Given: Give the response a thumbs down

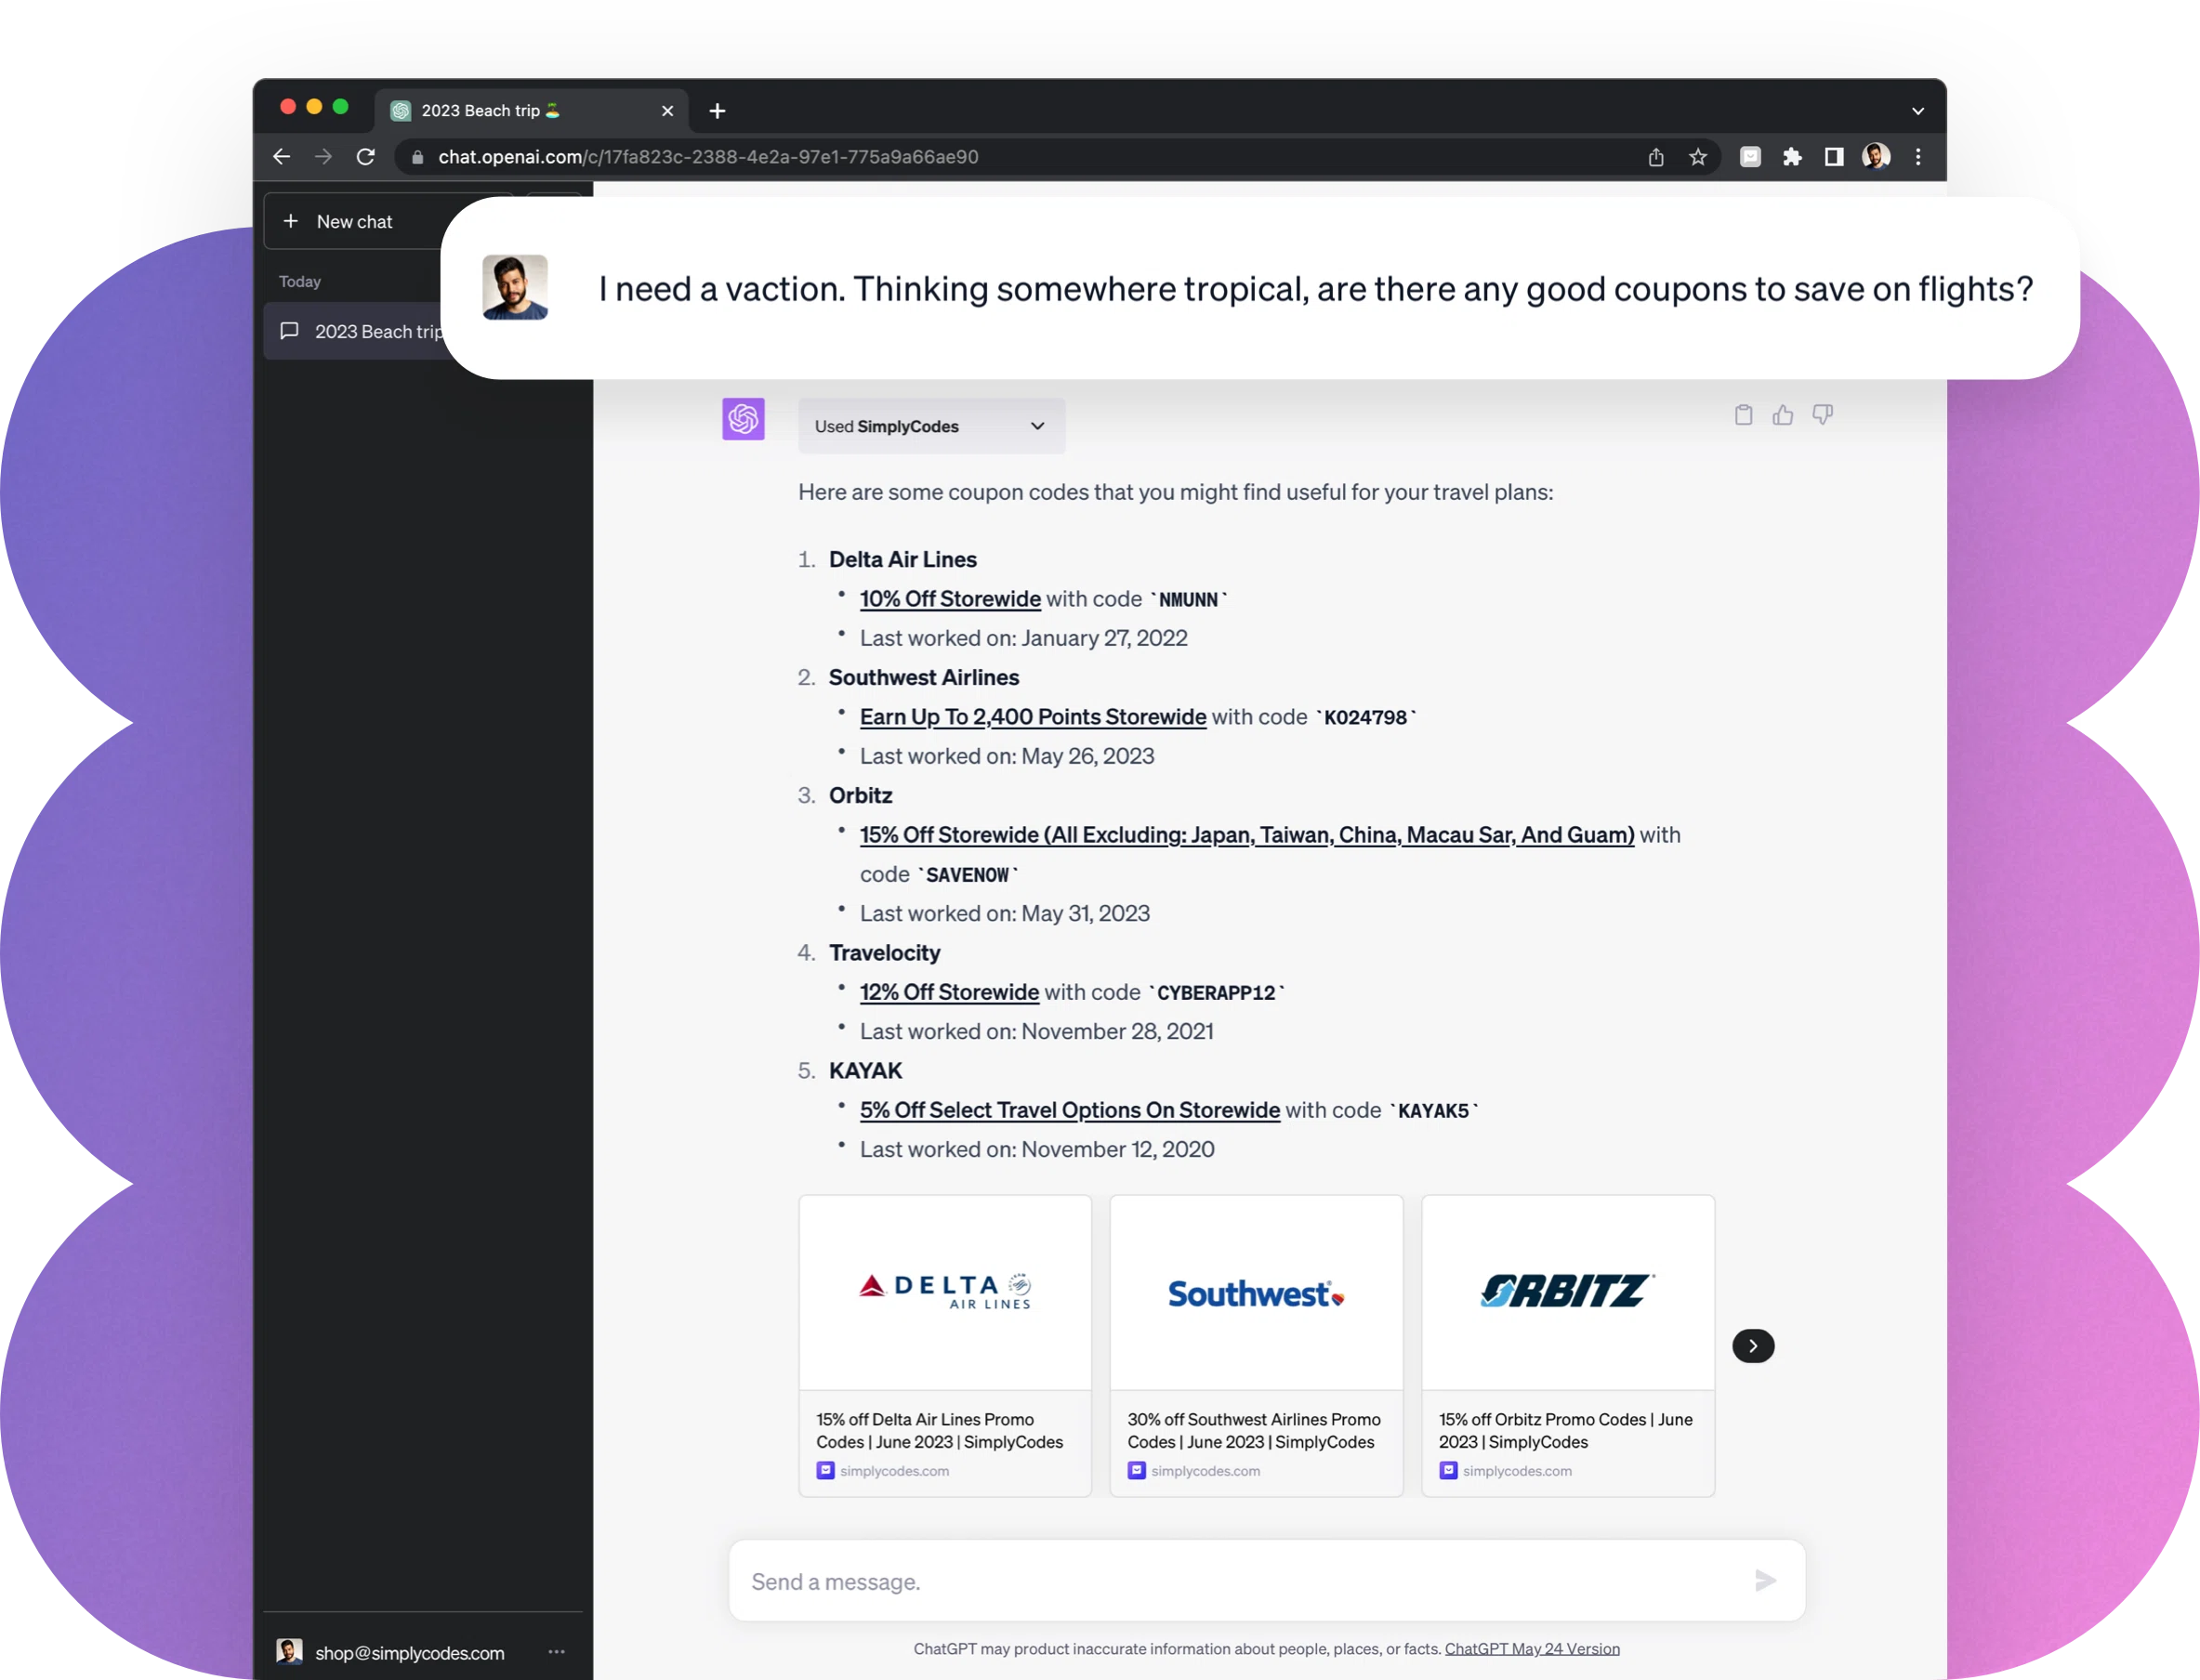Looking at the screenshot, I should point(1822,415).
